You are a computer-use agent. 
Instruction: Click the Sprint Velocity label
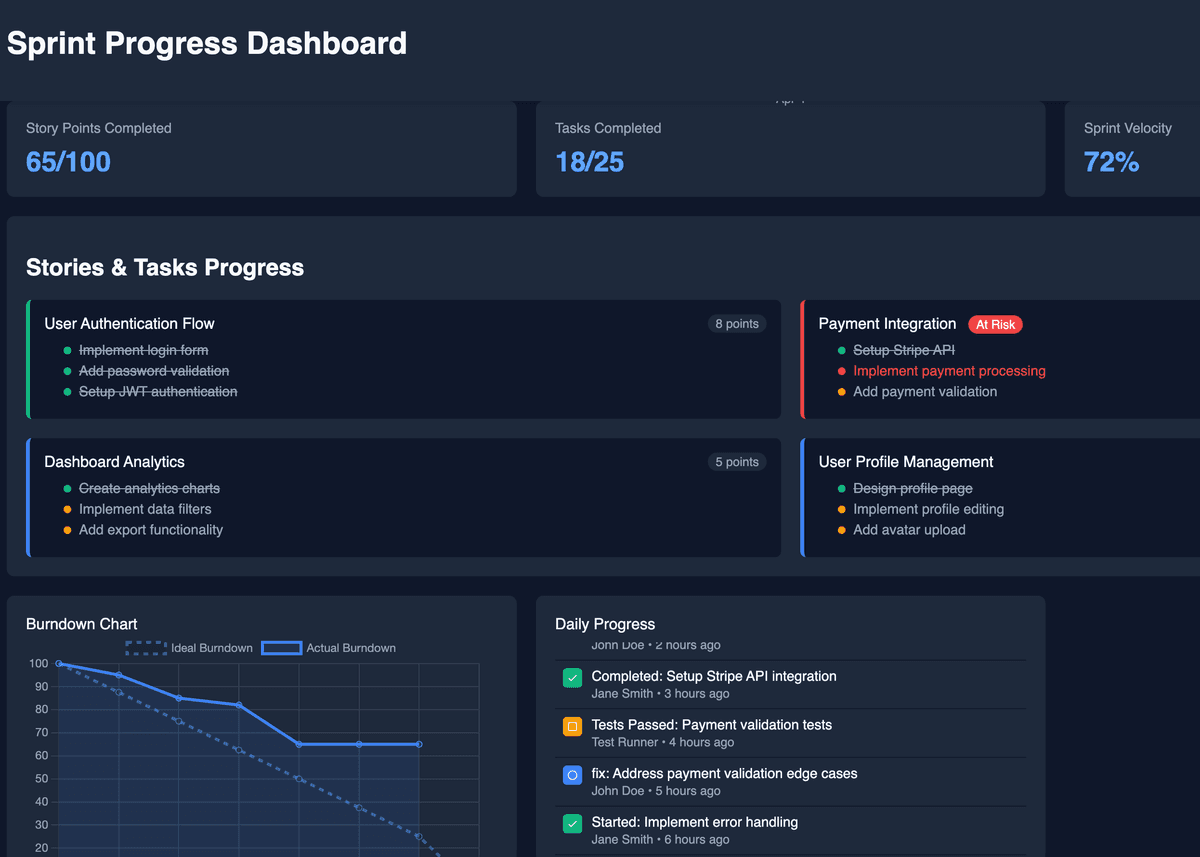[x=1128, y=128]
